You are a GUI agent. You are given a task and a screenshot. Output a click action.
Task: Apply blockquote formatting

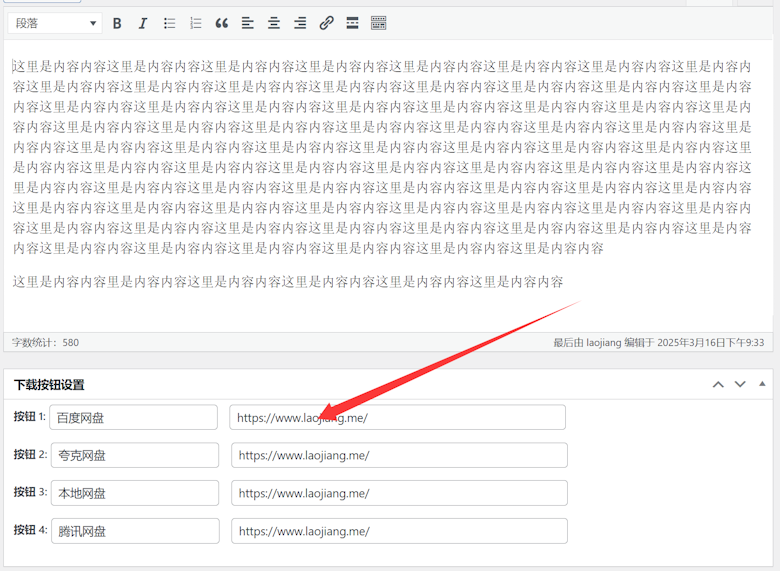tap(222, 23)
